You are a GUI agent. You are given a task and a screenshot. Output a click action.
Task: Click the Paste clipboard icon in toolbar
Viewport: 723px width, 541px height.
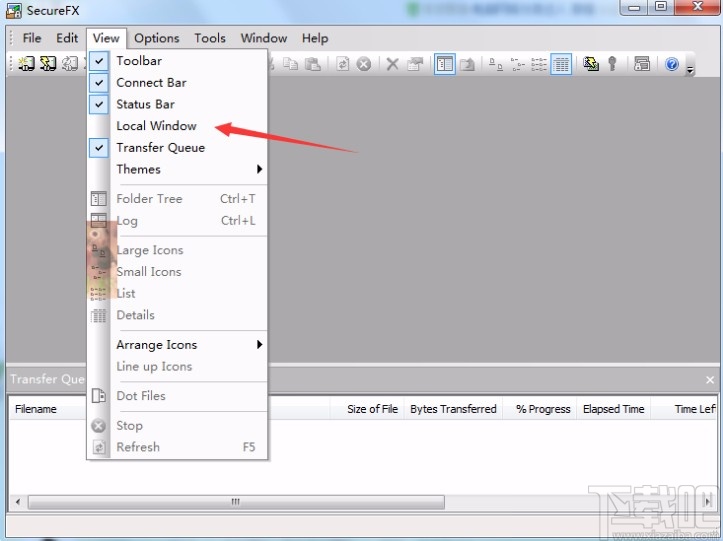click(313, 64)
